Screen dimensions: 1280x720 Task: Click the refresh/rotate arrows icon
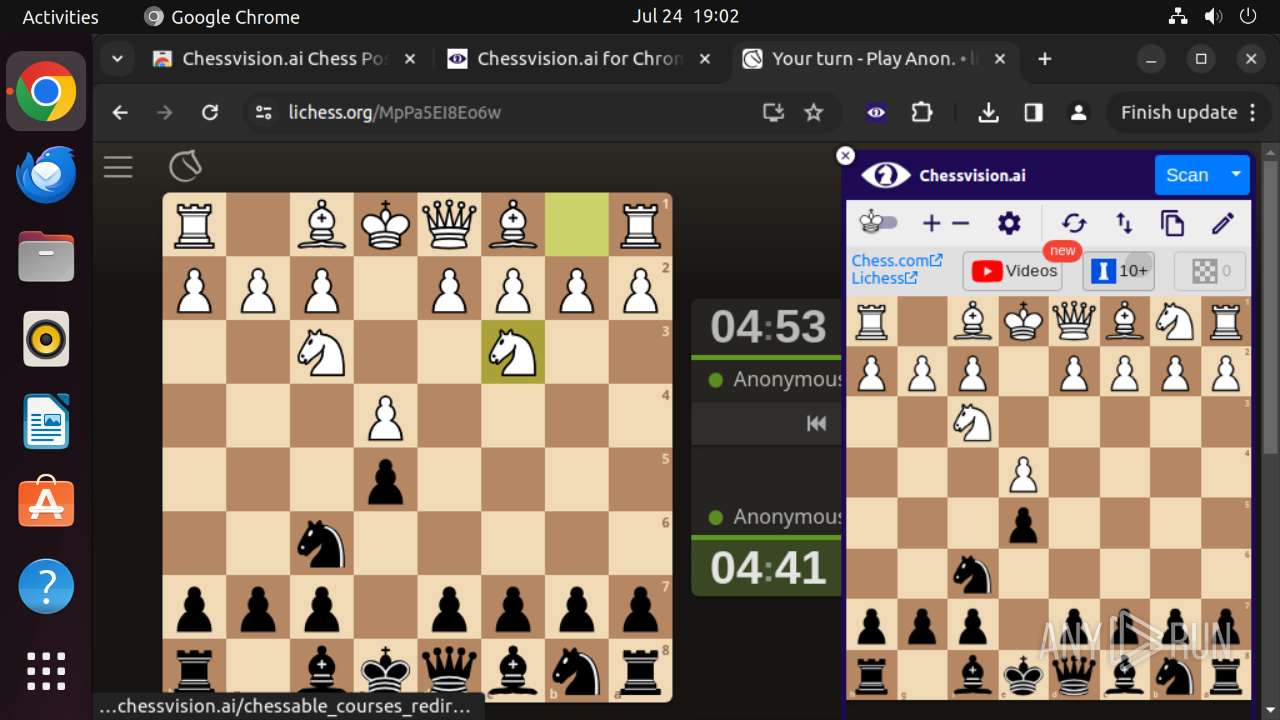1074,223
